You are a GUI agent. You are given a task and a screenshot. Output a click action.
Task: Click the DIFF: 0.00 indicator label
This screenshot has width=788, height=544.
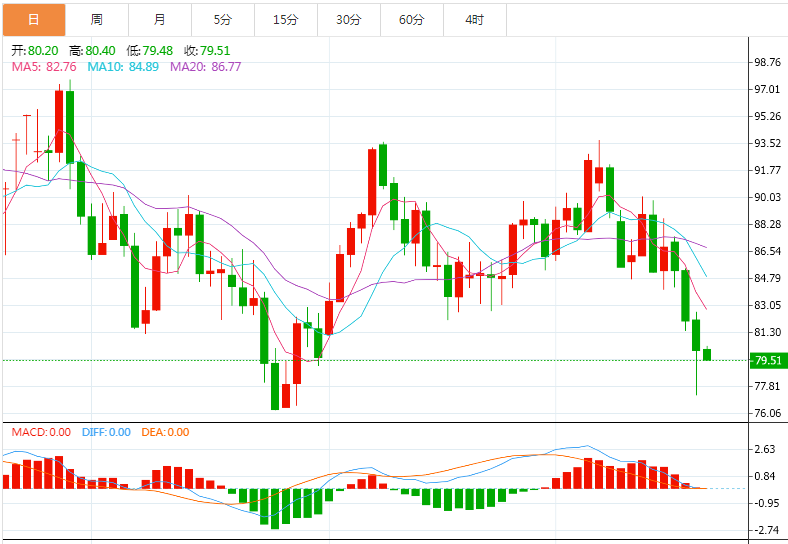tap(107, 432)
